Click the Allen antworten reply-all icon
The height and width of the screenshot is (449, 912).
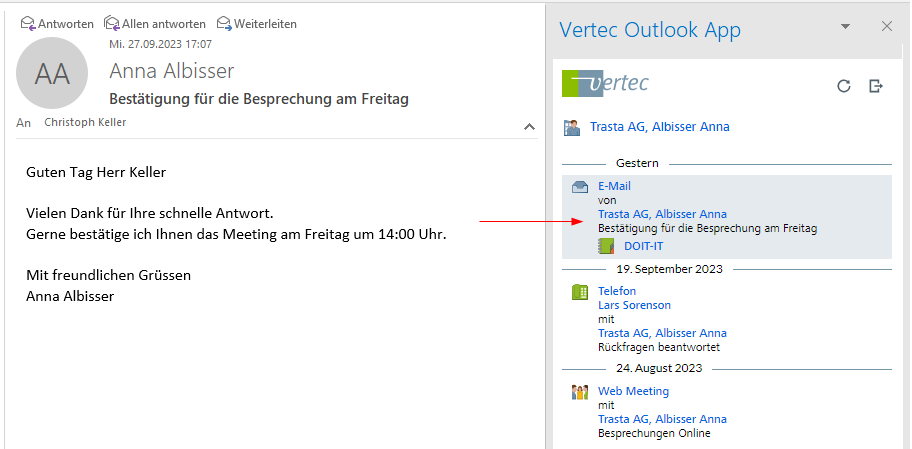pyautogui.click(x=112, y=23)
